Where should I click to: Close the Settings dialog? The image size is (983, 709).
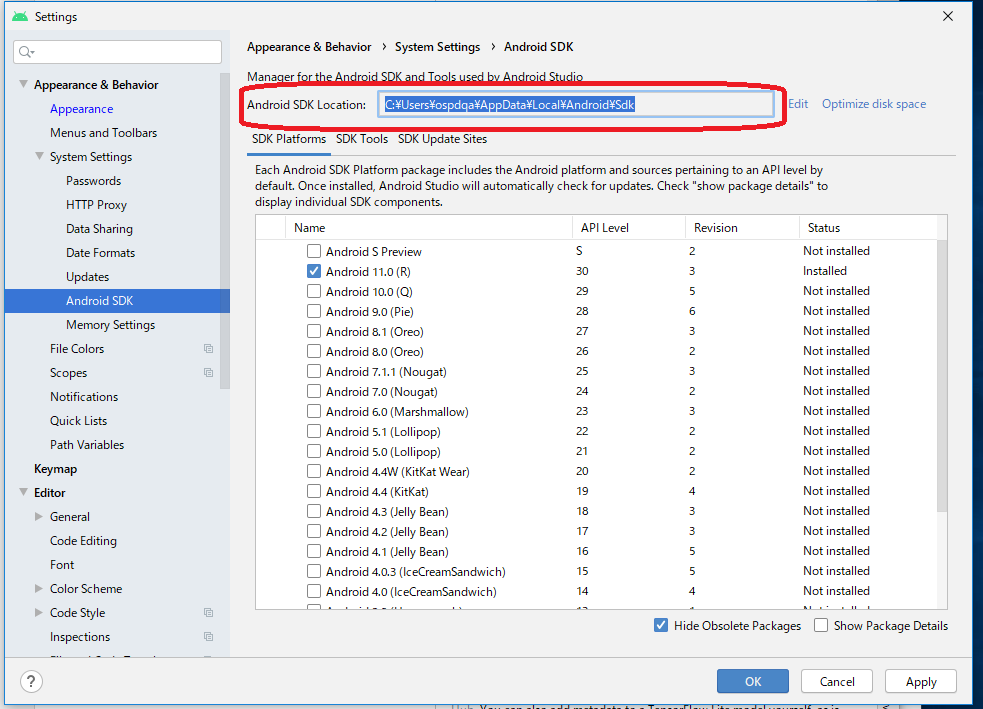pos(948,16)
